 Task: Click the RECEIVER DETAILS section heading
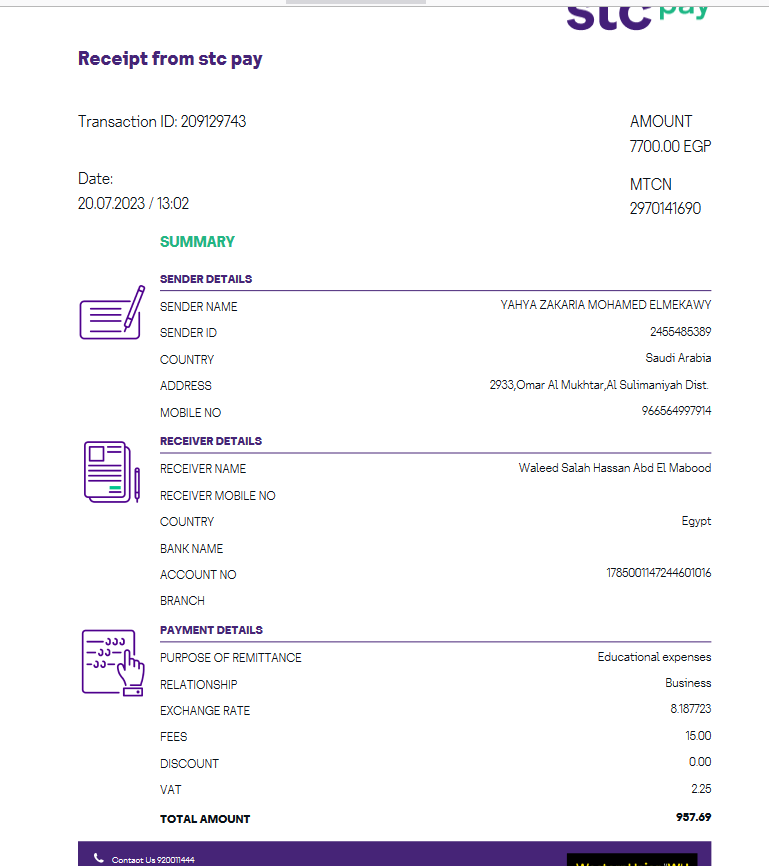point(211,441)
